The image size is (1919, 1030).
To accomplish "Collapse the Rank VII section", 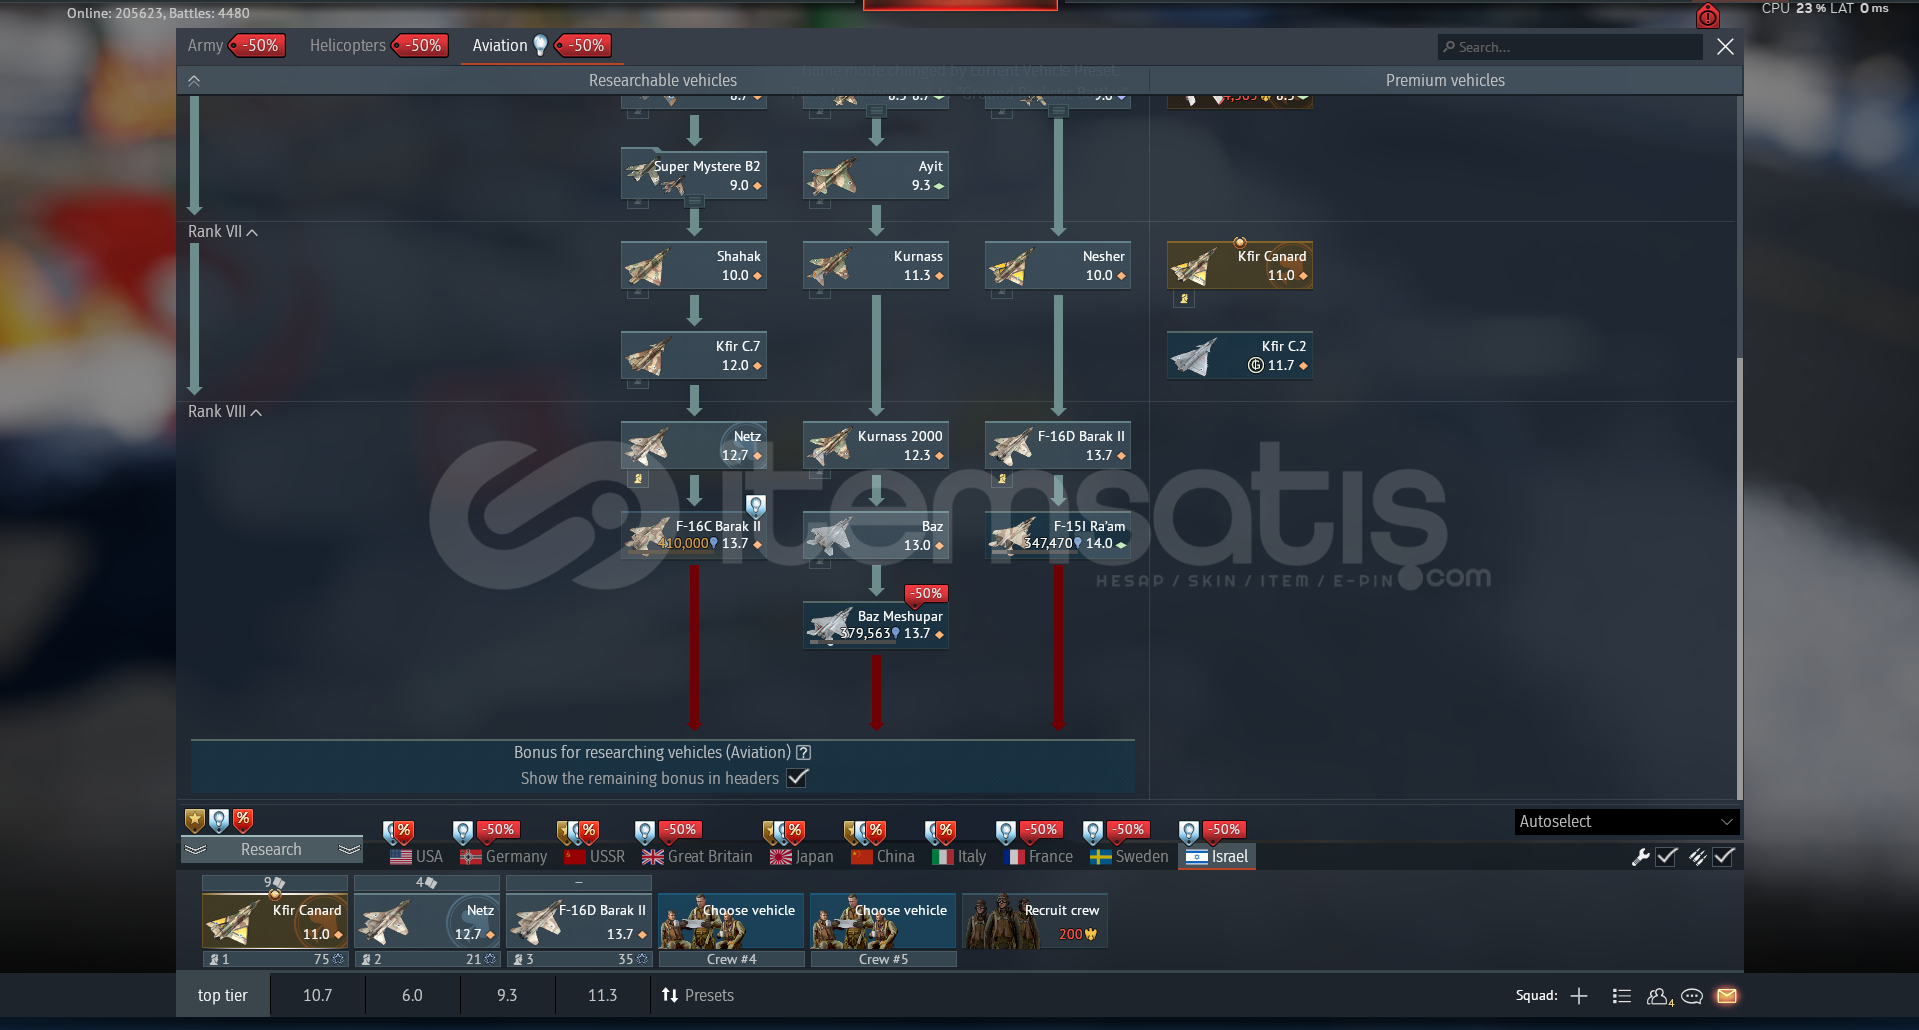I will pyautogui.click(x=223, y=232).
